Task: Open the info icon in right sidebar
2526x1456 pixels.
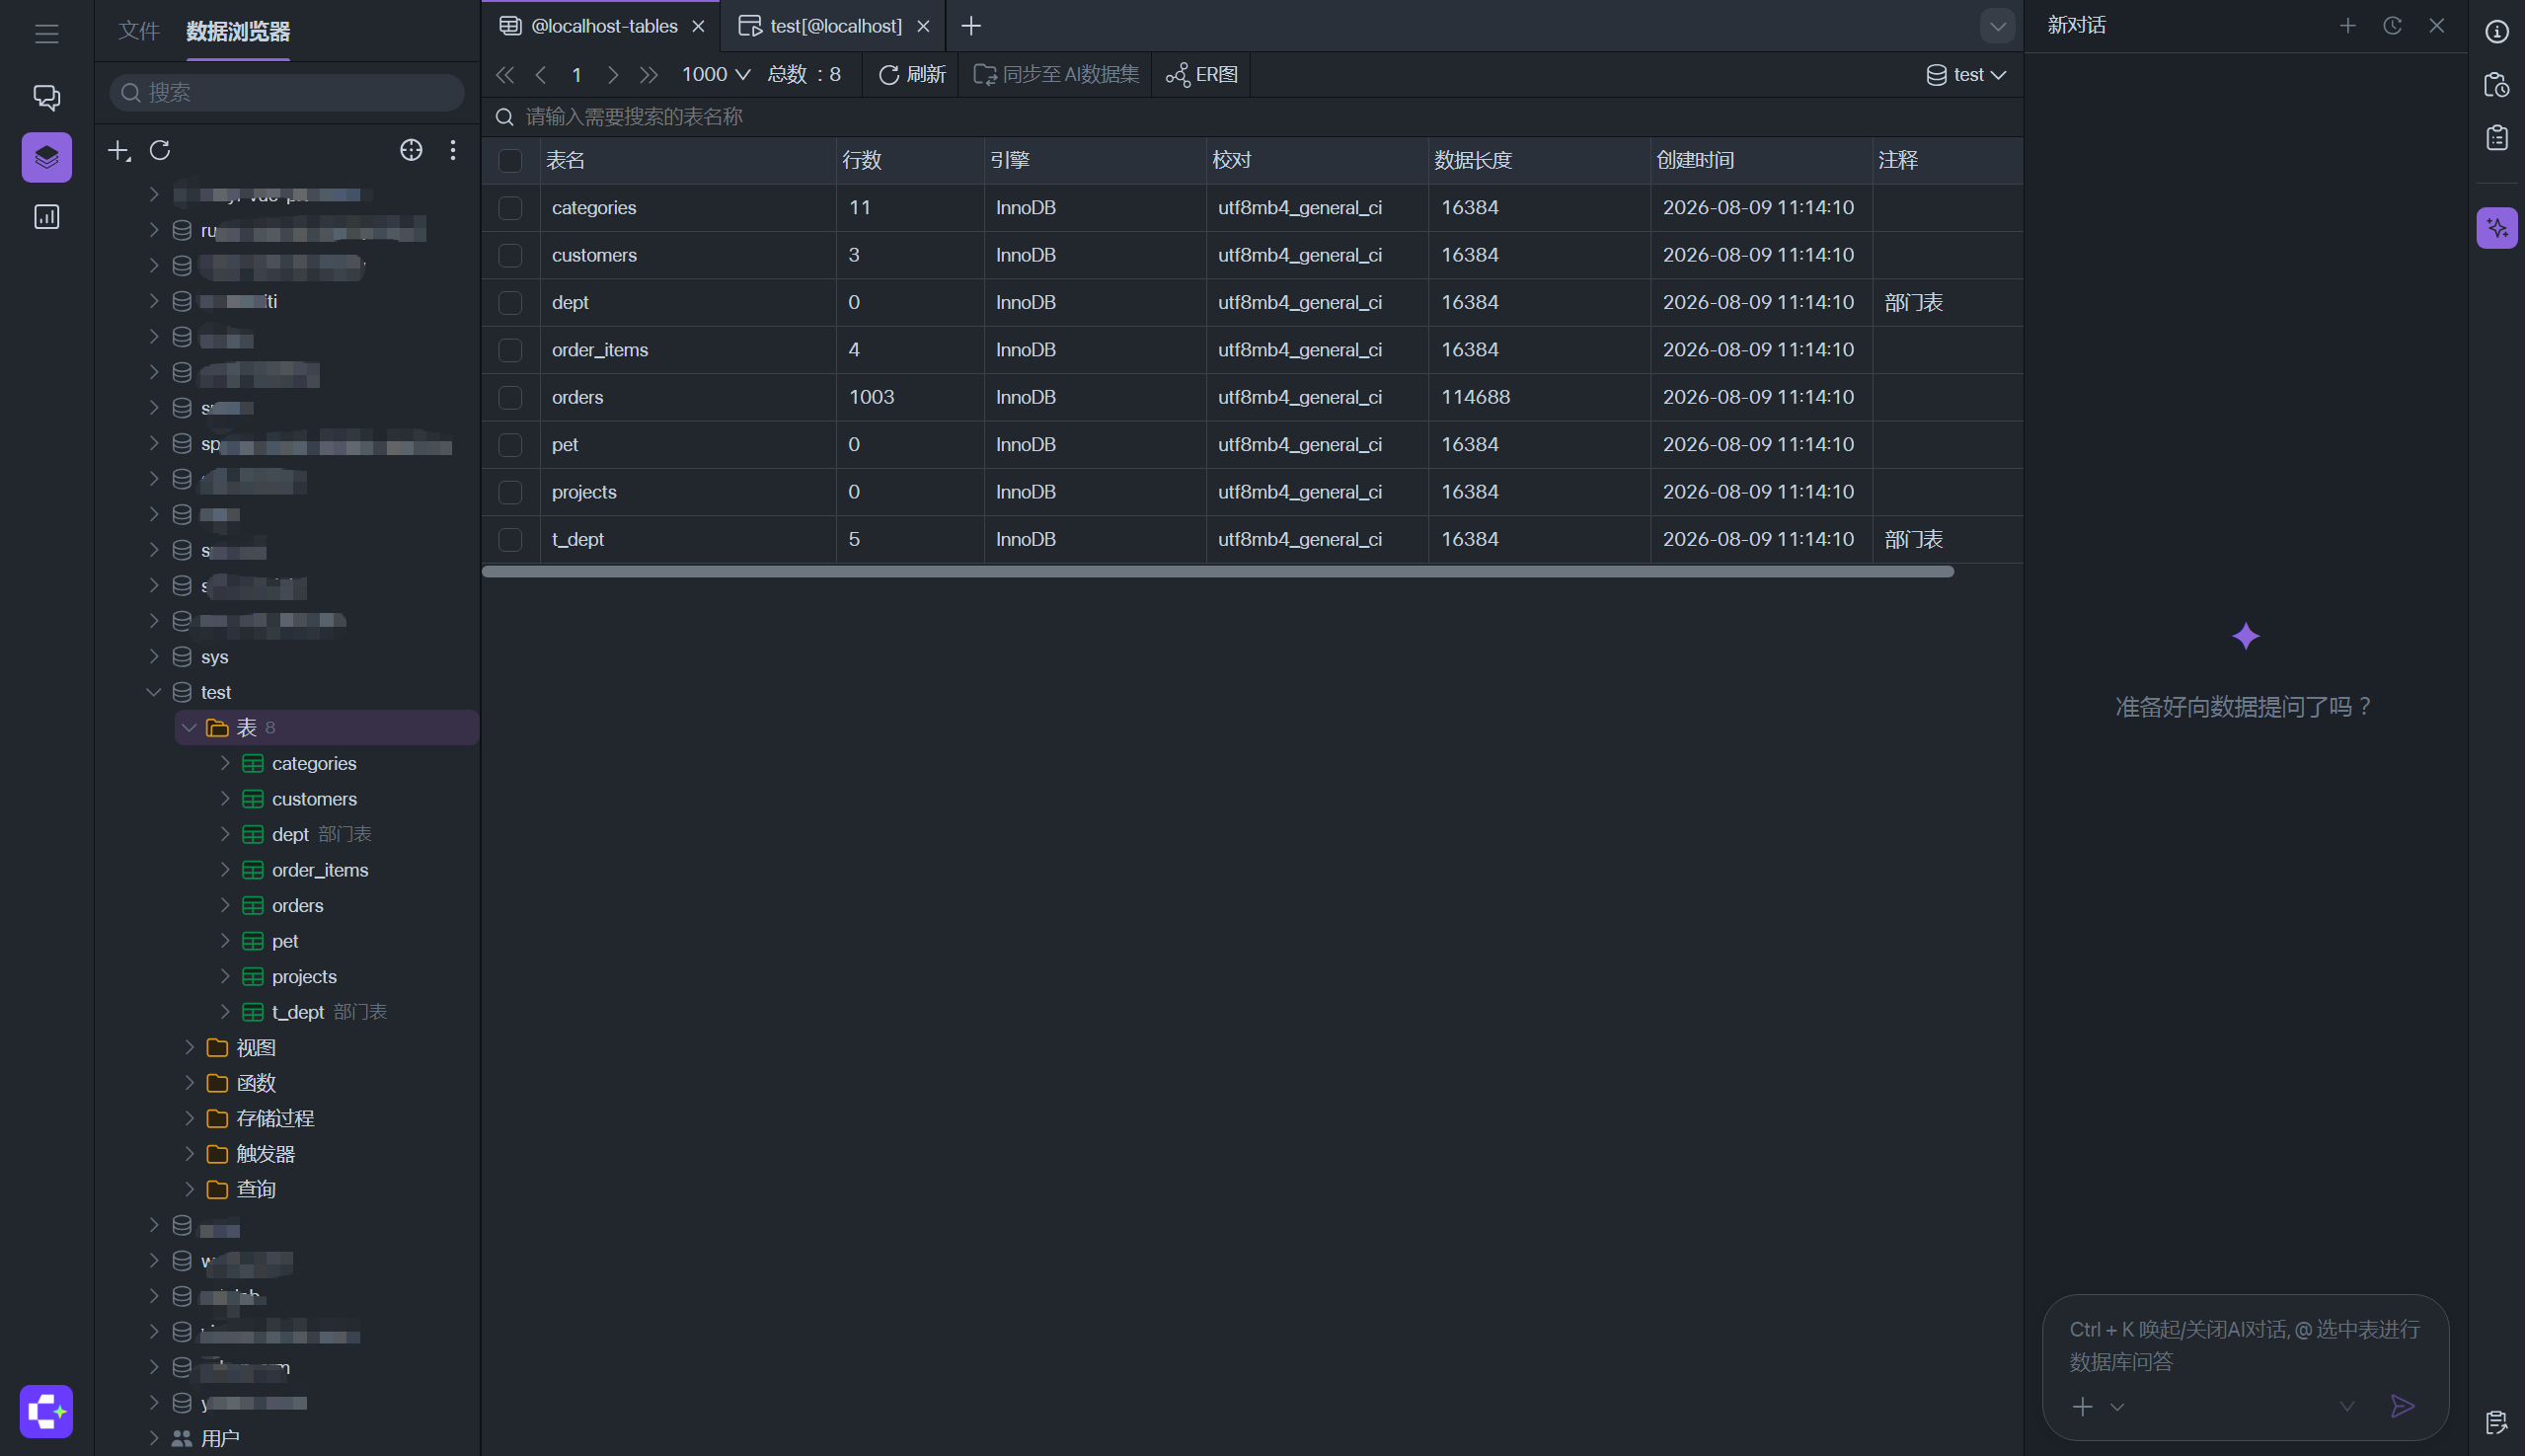Action: point(2497,32)
